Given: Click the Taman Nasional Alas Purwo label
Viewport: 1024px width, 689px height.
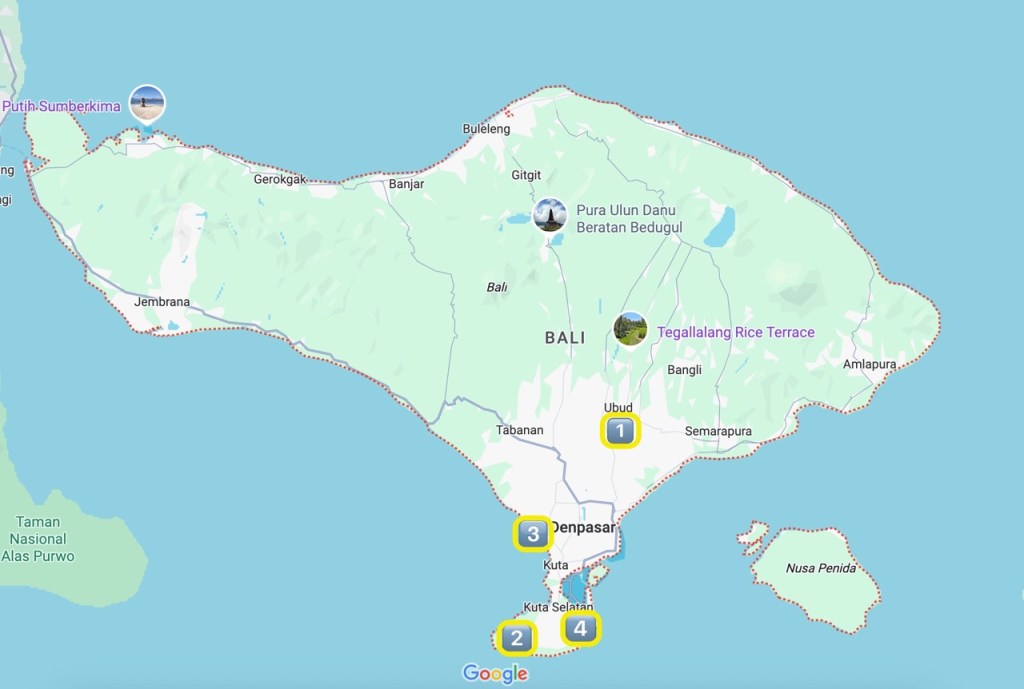Looking at the screenshot, I should [x=38, y=539].
